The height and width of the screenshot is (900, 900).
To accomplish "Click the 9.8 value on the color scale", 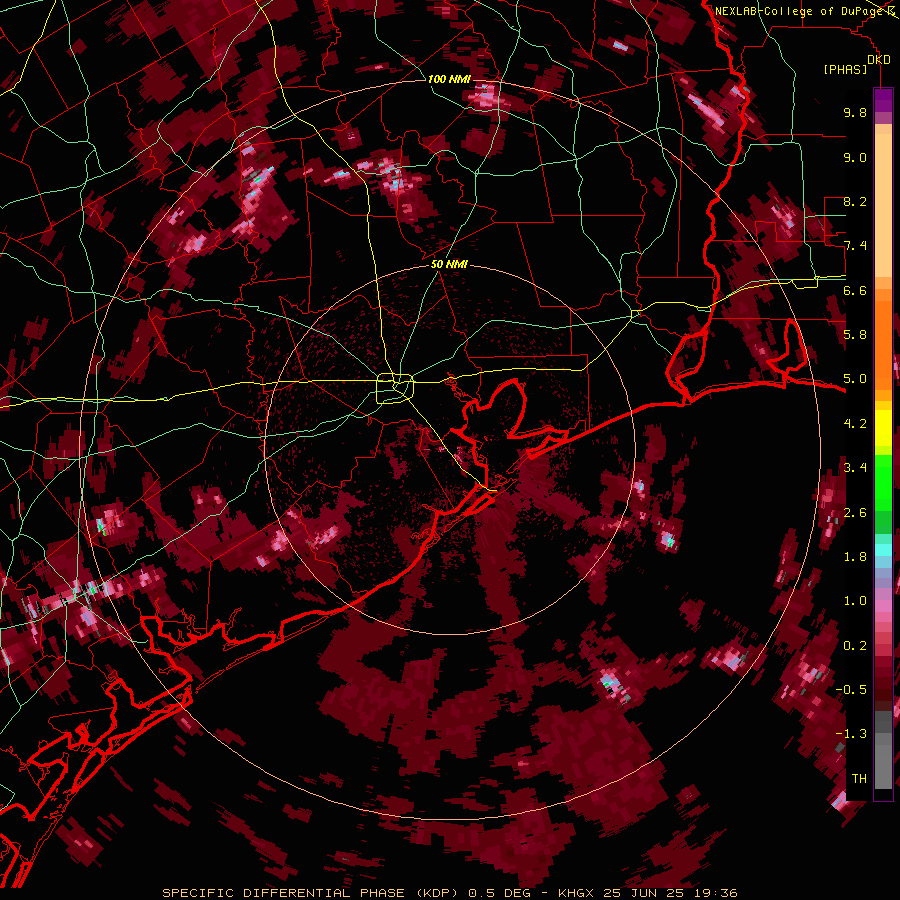I will point(855,112).
